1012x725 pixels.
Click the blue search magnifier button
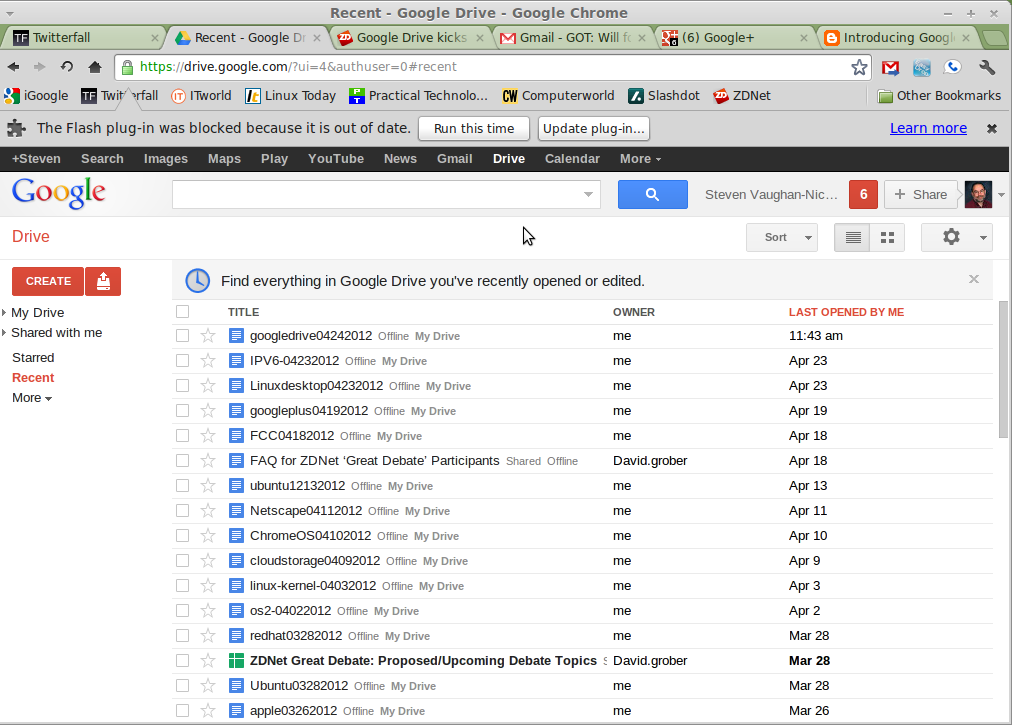click(x=652, y=195)
